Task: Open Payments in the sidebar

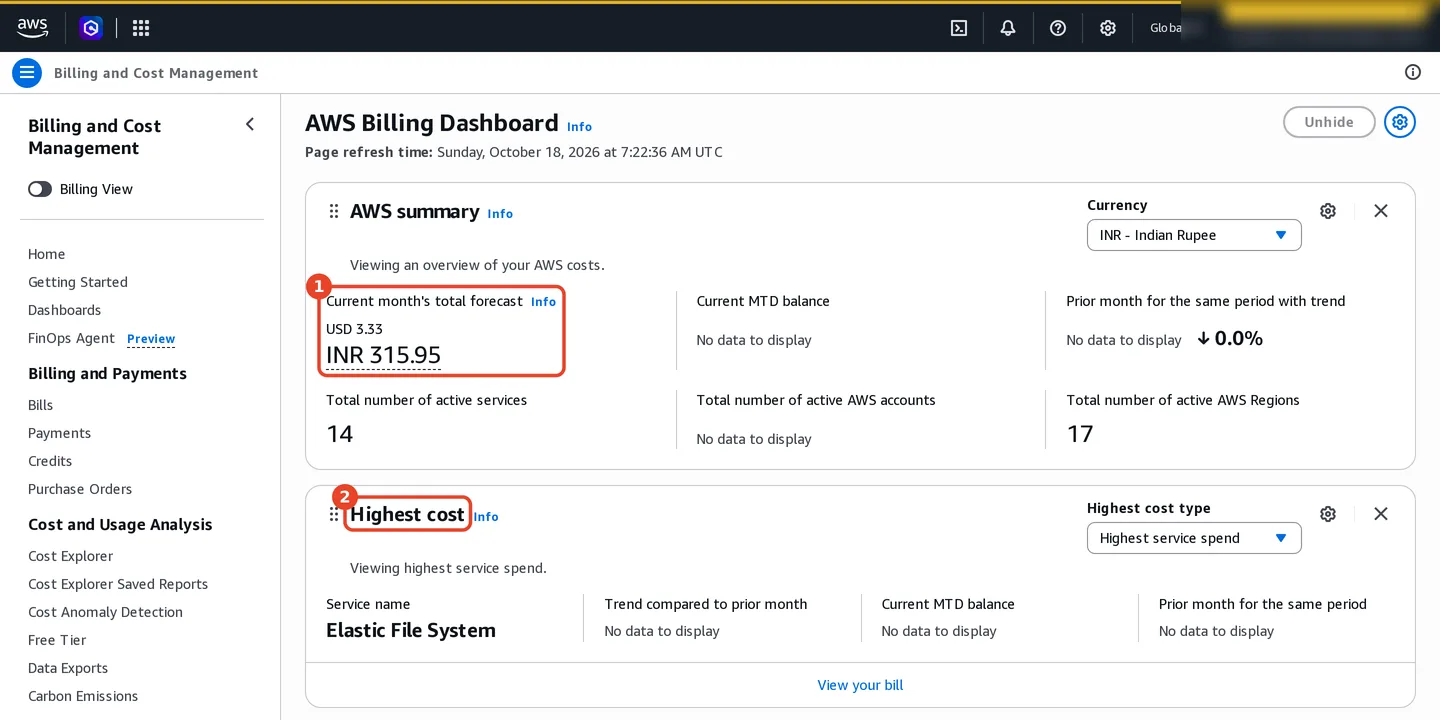Action: [x=60, y=433]
